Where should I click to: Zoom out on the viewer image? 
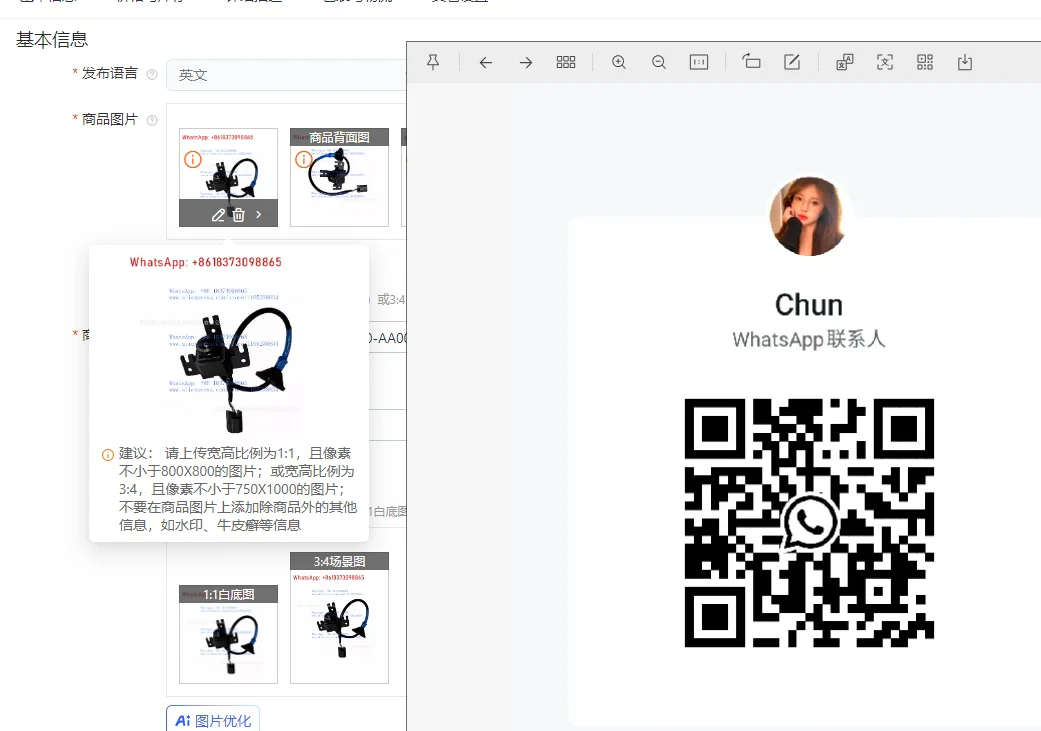(659, 62)
